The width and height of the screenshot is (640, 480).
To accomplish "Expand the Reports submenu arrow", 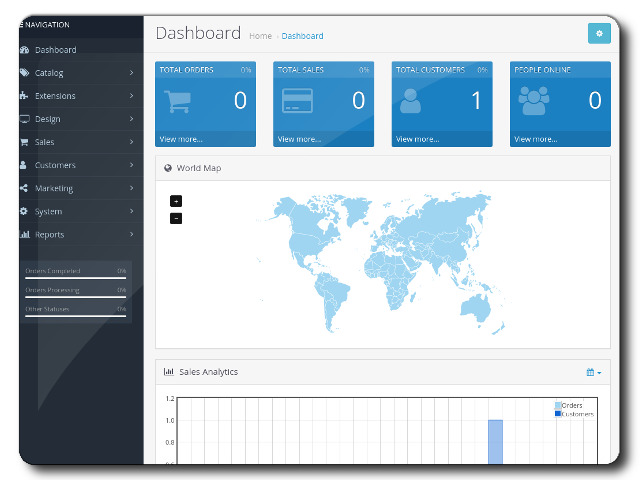I will [131, 234].
